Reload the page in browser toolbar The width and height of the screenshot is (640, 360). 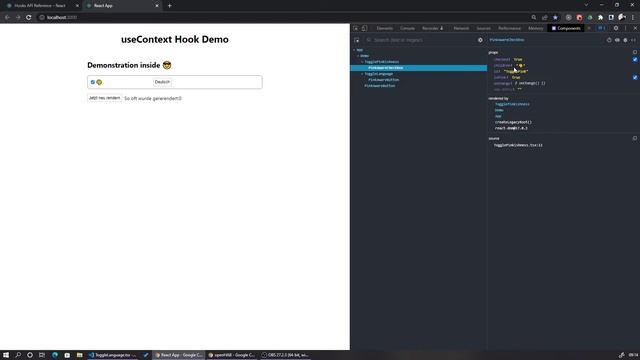click(29, 18)
